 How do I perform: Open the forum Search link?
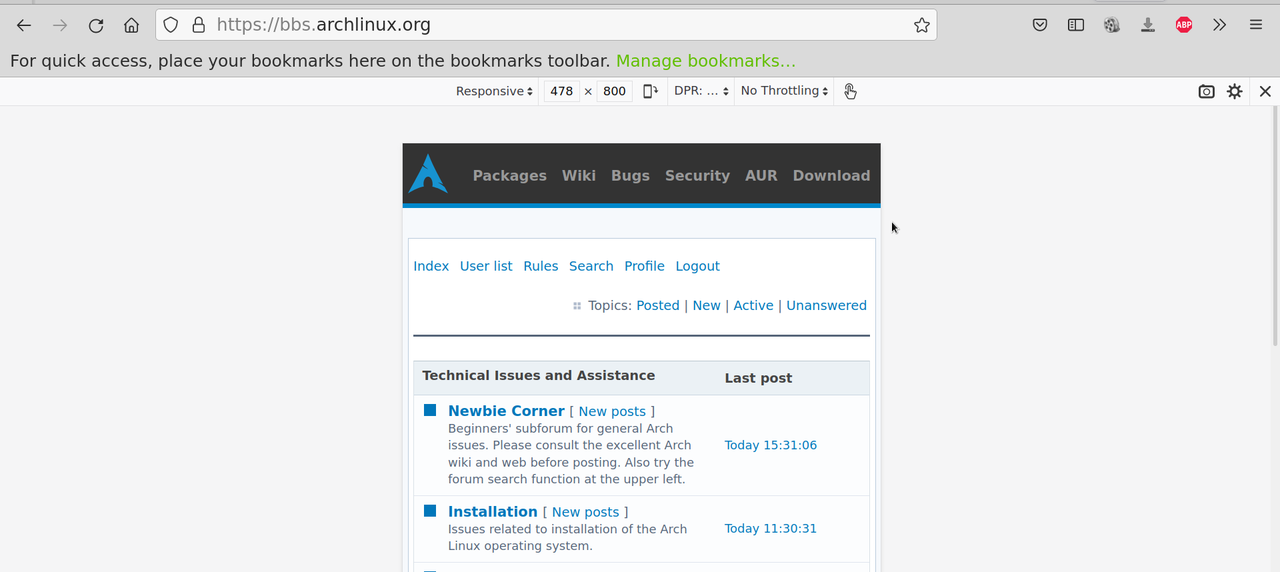click(591, 266)
